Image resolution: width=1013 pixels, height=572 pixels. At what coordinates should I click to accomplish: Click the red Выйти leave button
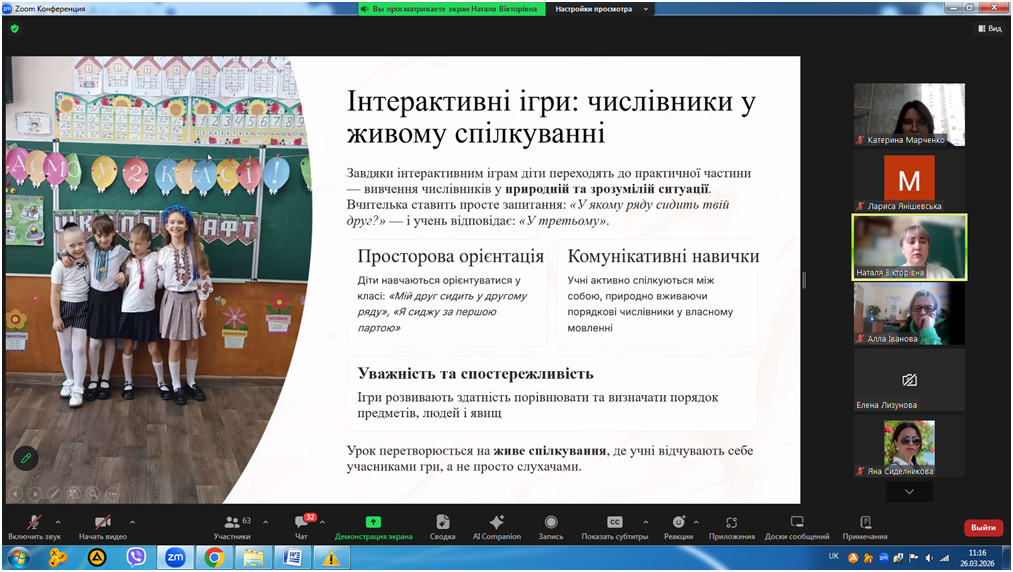click(x=983, y=527)
